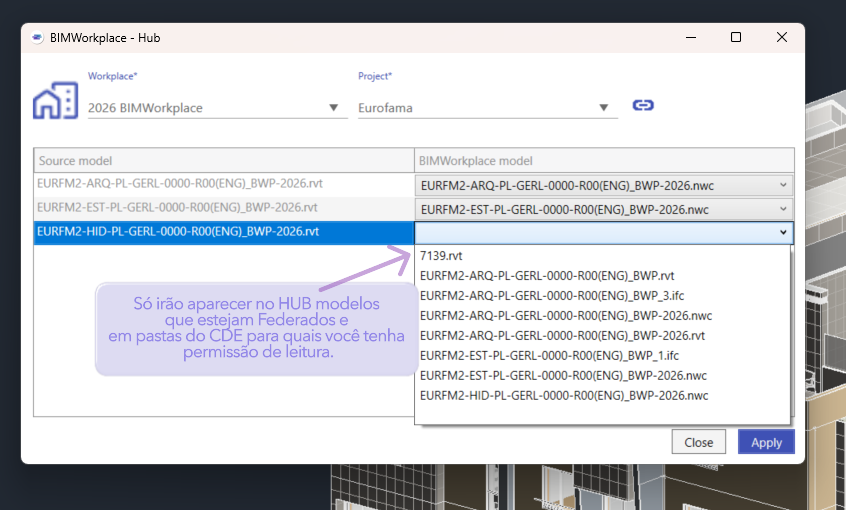This screenshot has width=846, height=510.
Task: Click the BIMWorkplace model column header
Action: tap(604, 160)
